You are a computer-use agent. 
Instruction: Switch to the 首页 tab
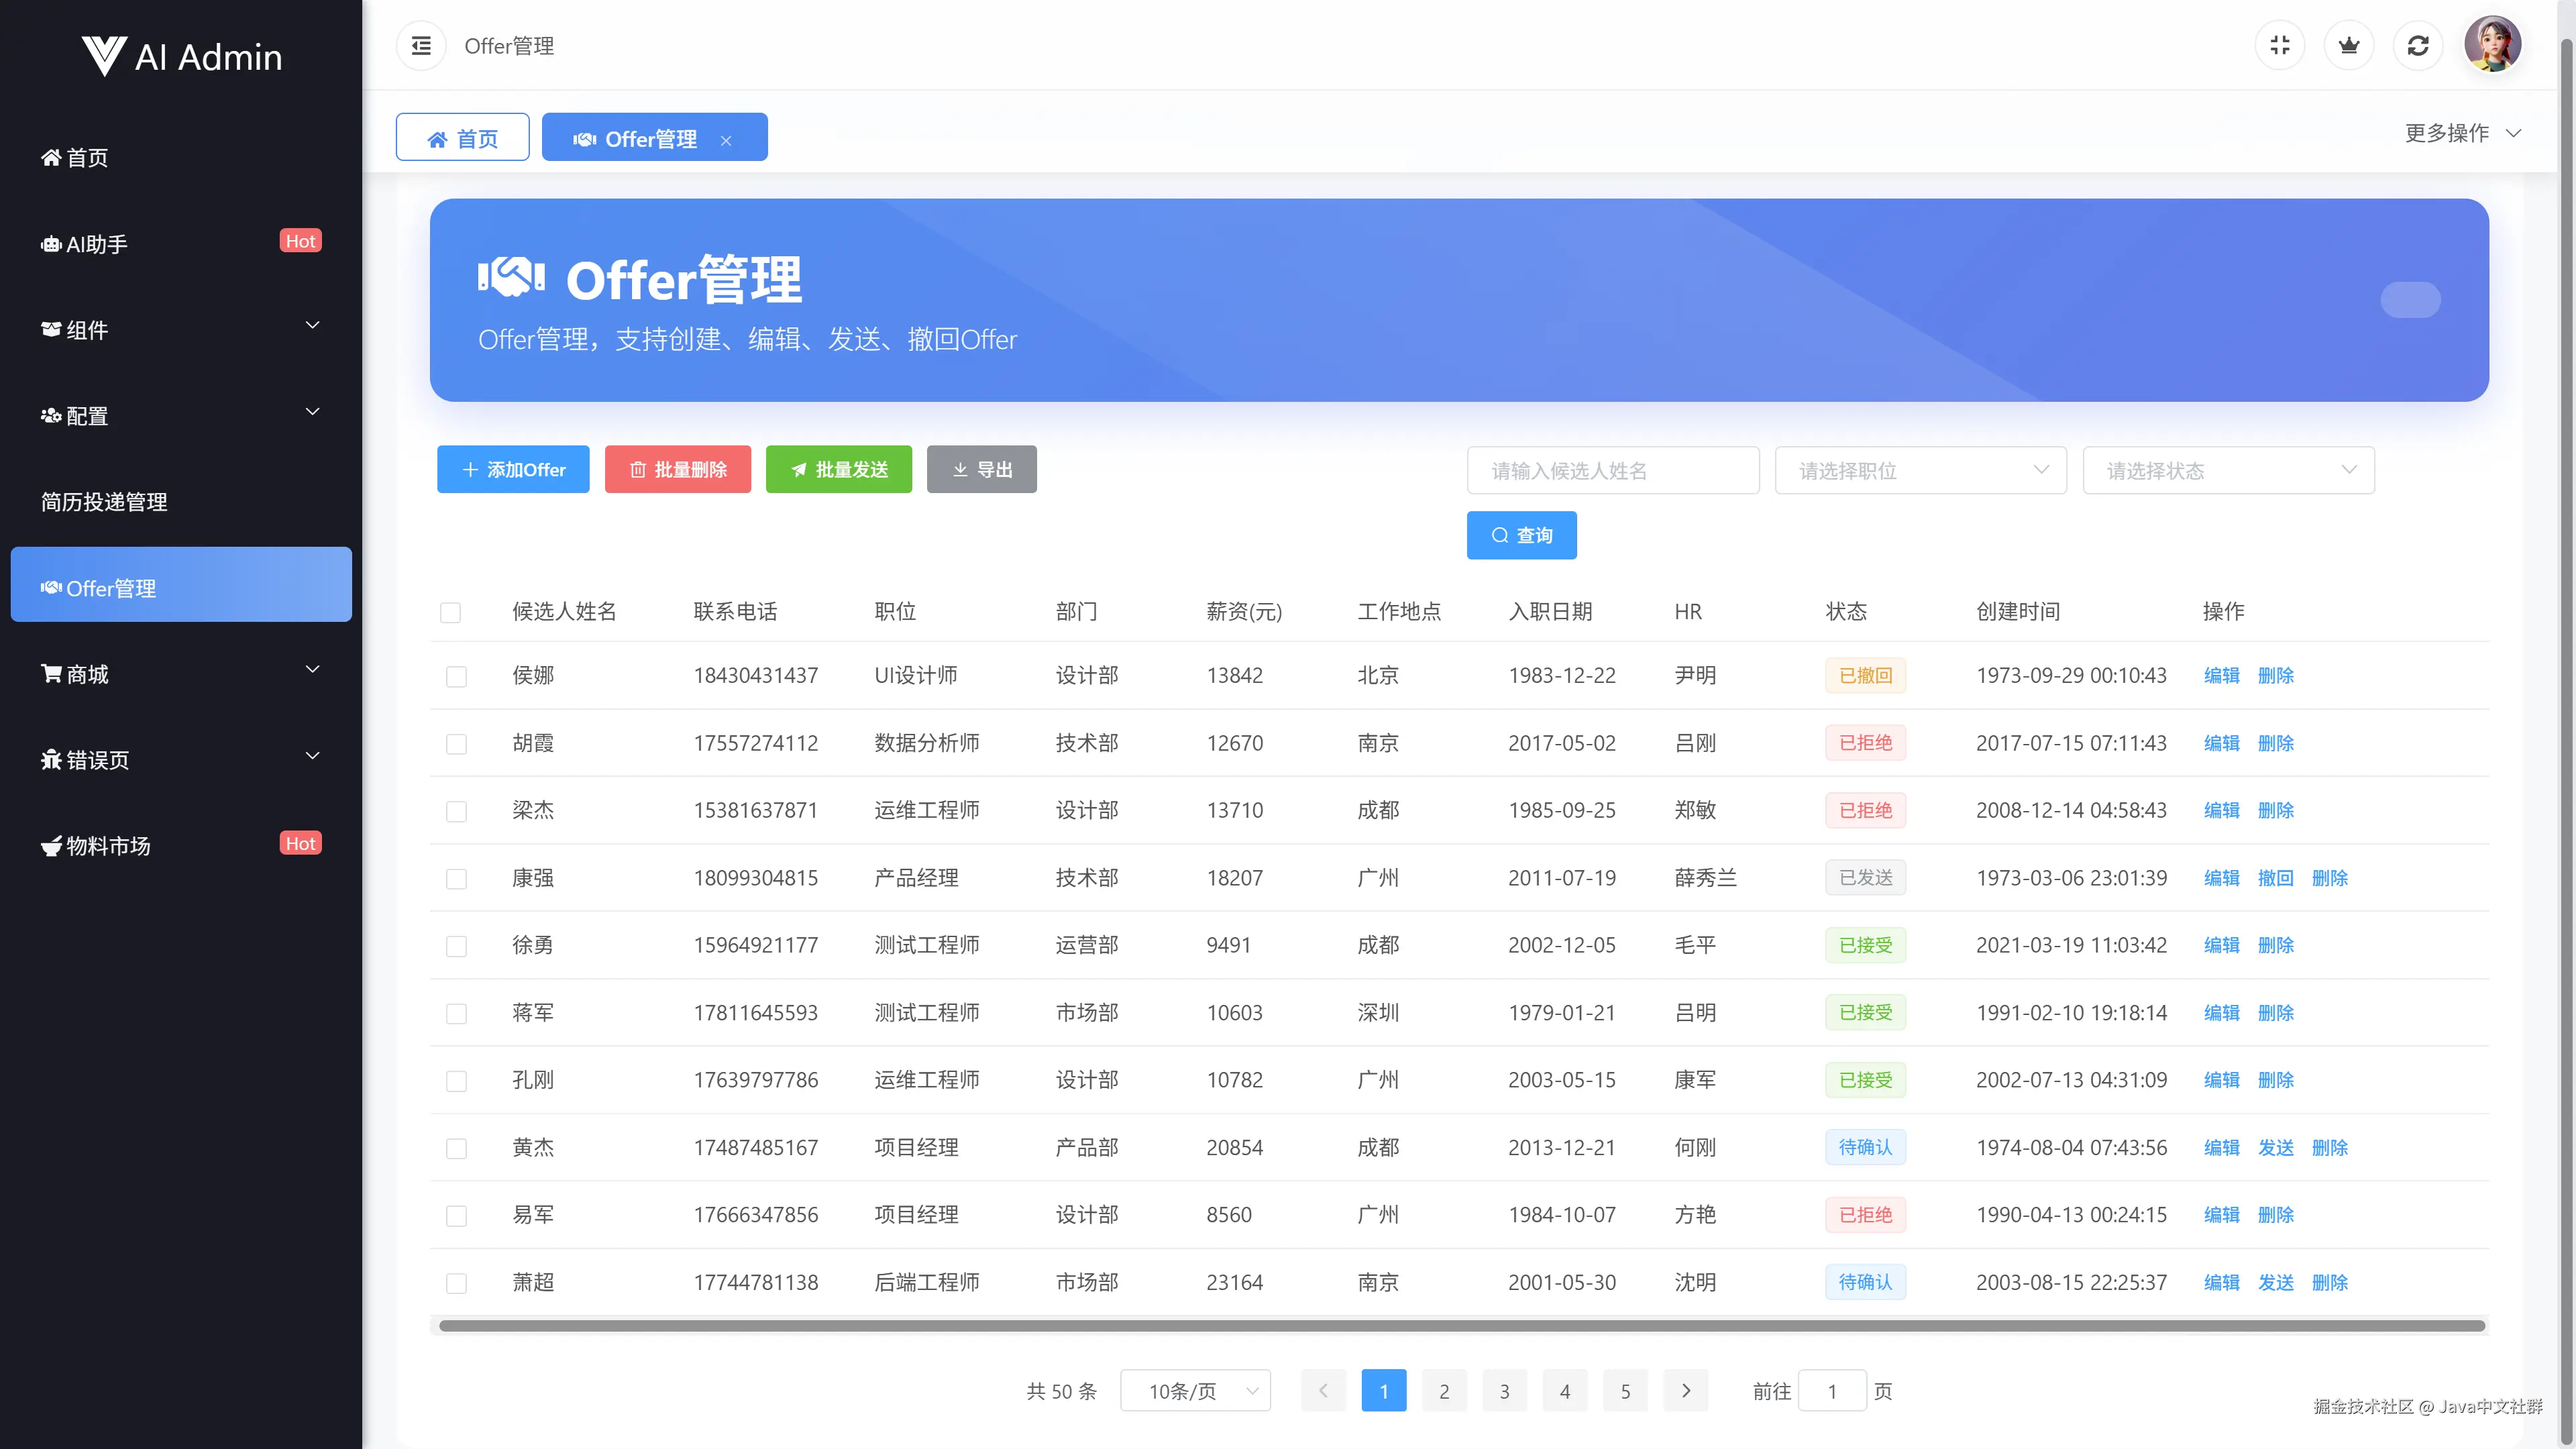462,138
